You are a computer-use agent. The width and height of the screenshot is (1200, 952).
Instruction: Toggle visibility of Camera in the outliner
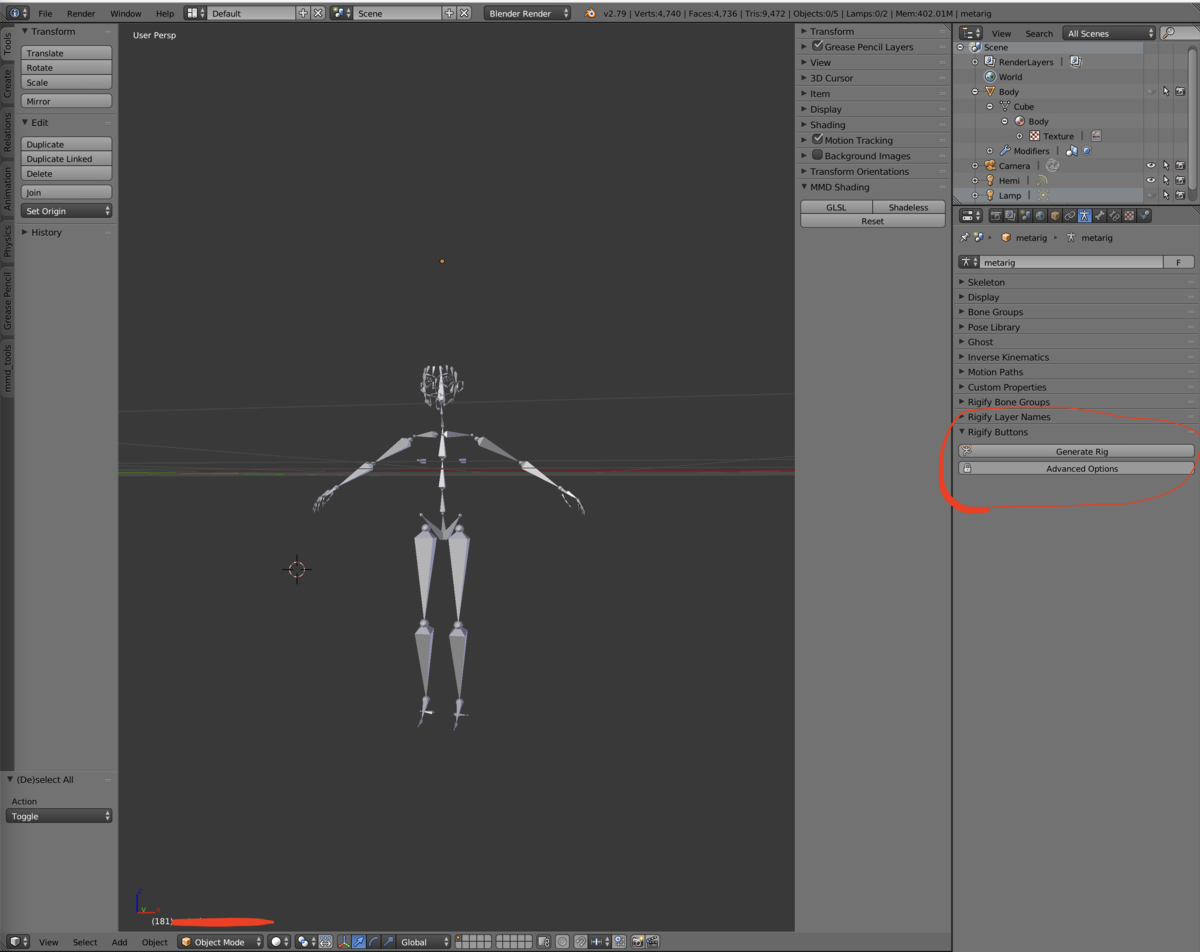pyautogui.click(x=1150, y=165)
